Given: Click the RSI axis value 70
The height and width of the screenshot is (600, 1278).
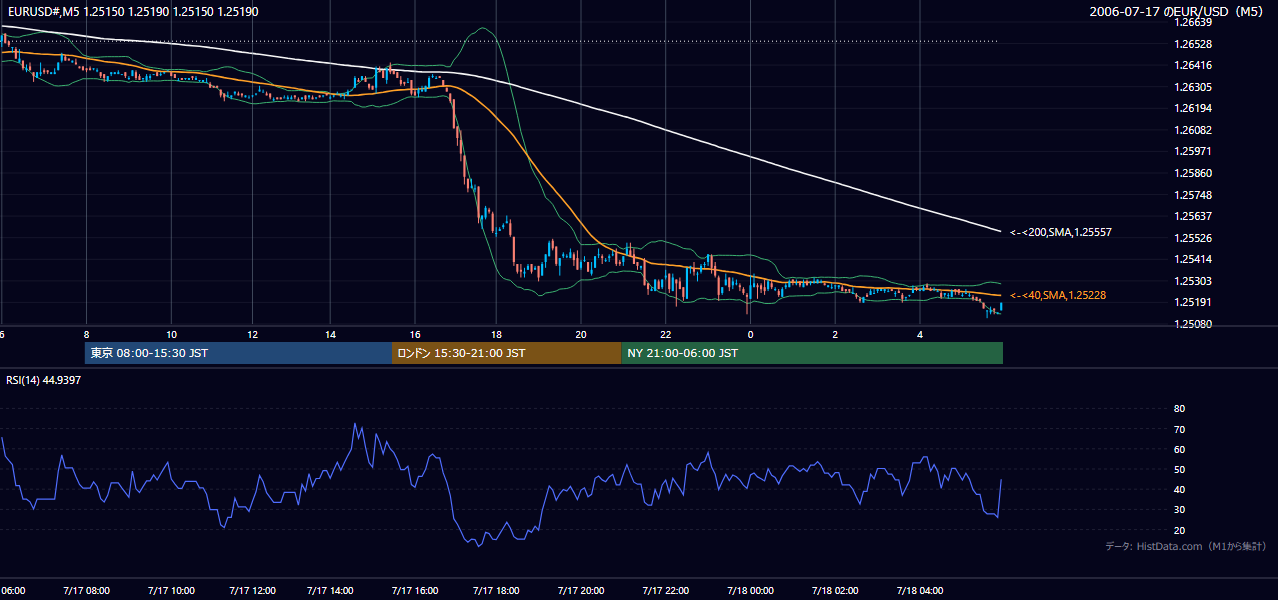Looking at the screenshot, I should (x=1179, y=429).
